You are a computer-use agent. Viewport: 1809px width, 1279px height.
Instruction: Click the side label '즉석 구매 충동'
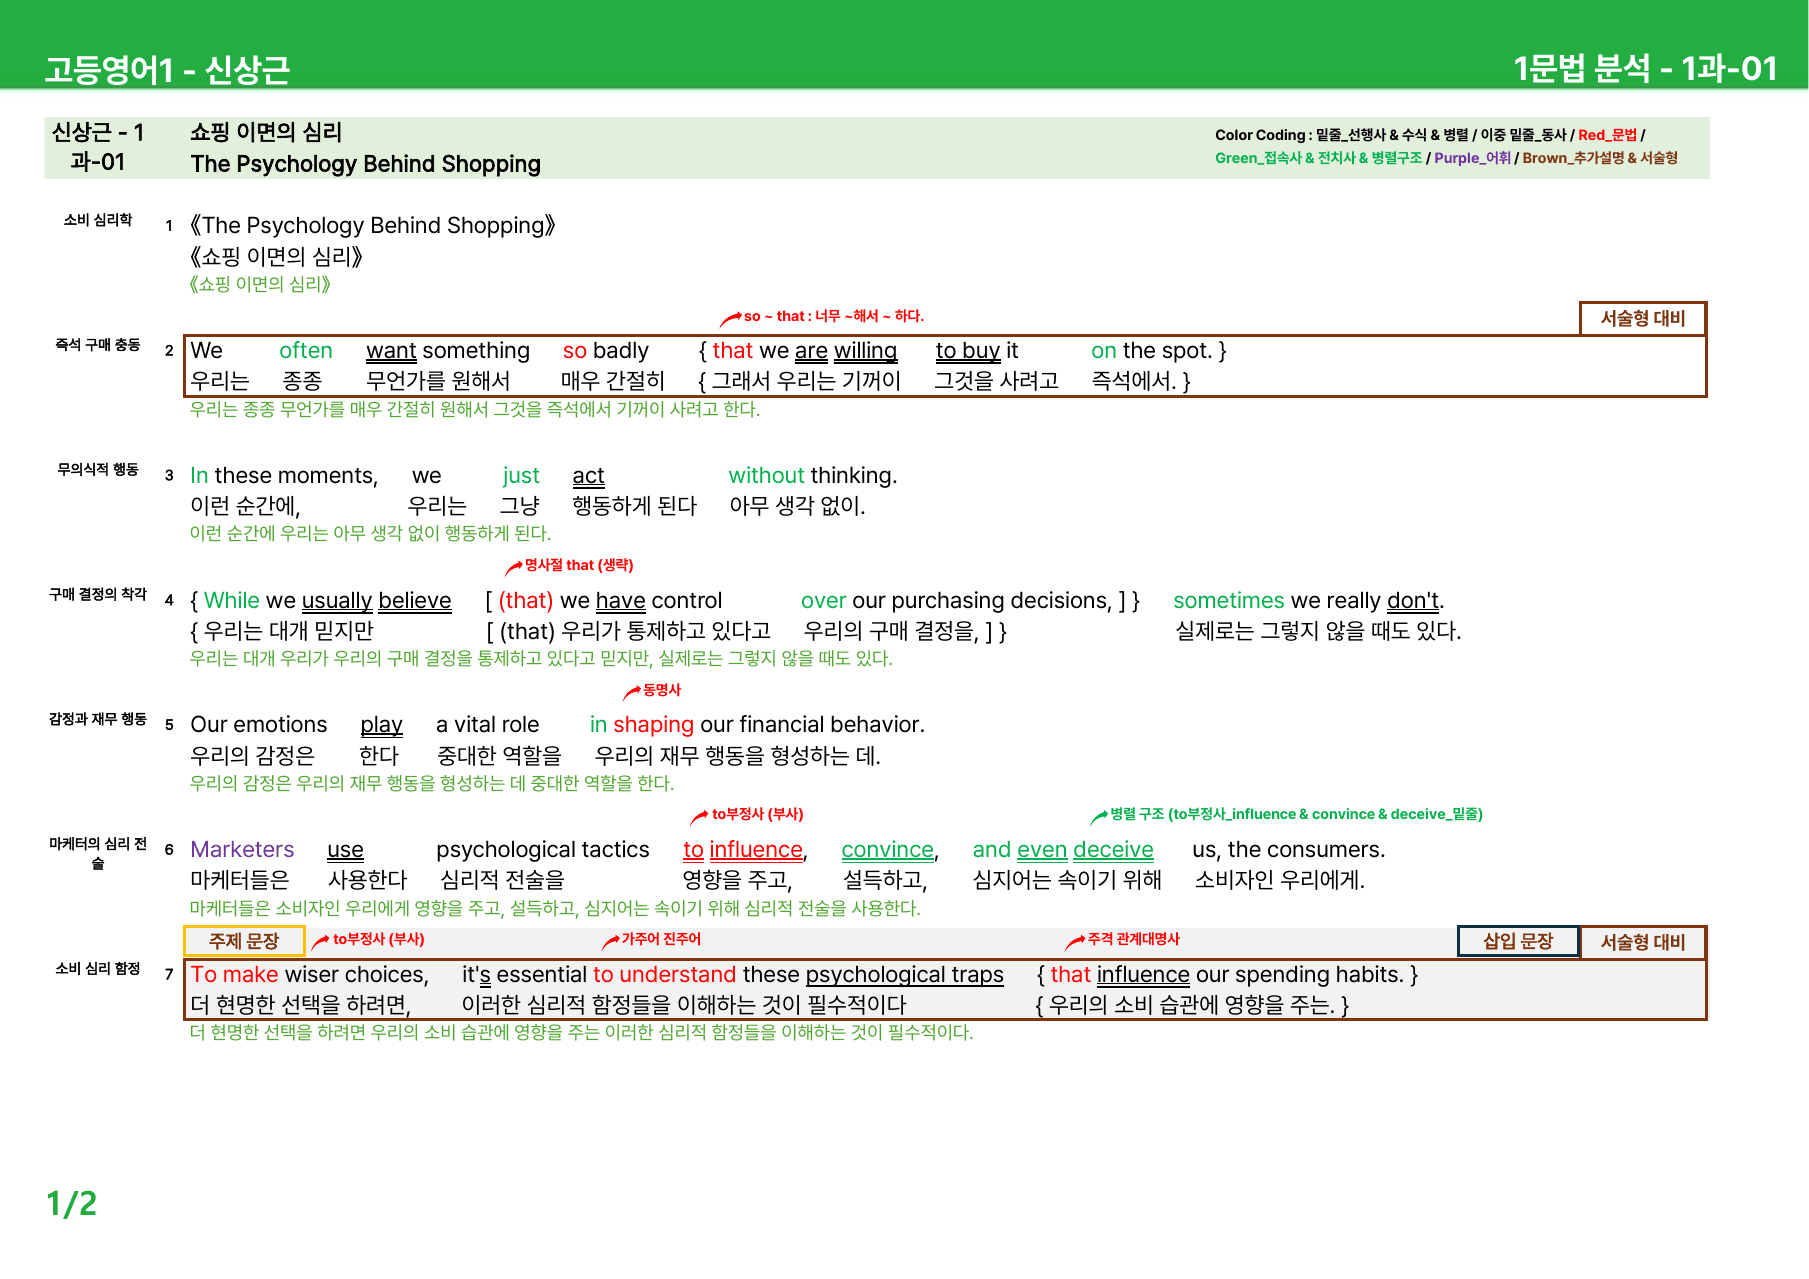click(98, 345)
